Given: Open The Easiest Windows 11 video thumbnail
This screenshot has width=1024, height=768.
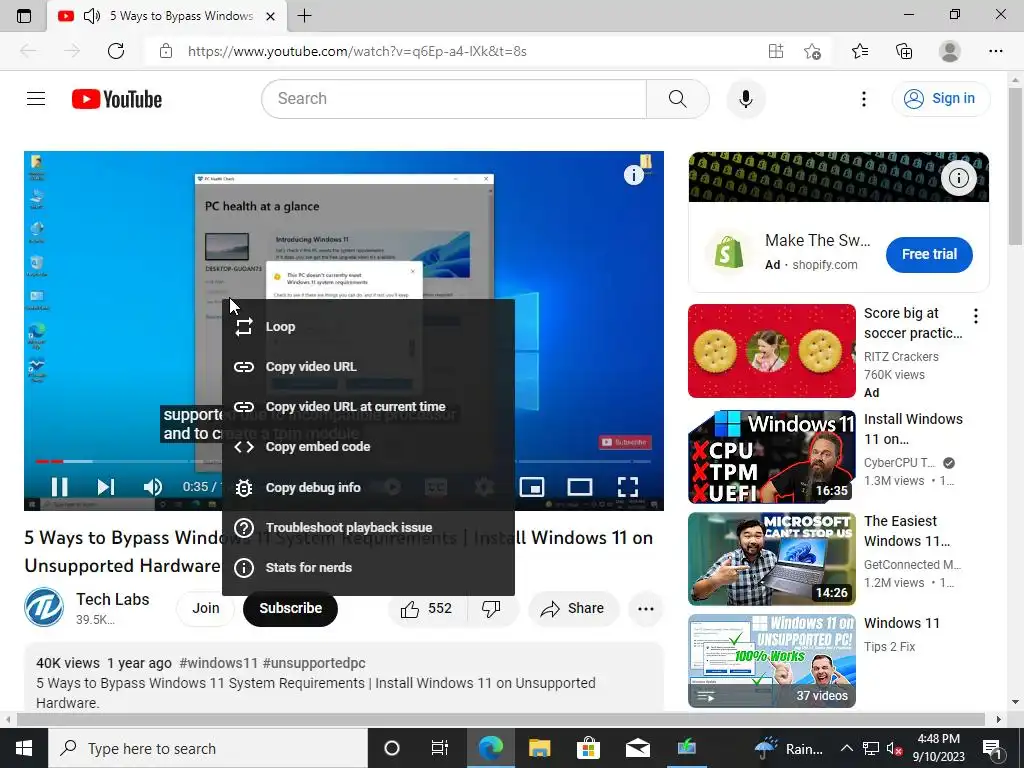Looking at the screenshot, I should 771,559.
